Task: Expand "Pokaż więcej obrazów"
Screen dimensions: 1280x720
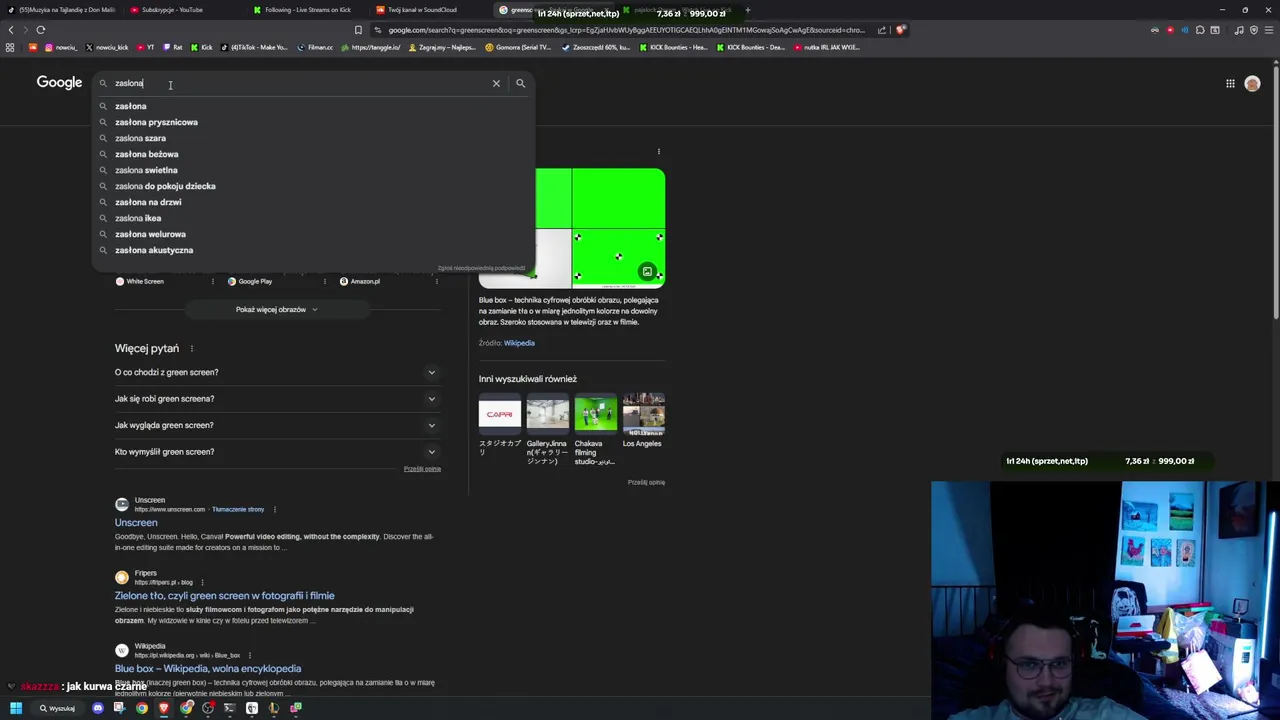Action: tap(277, 310)
